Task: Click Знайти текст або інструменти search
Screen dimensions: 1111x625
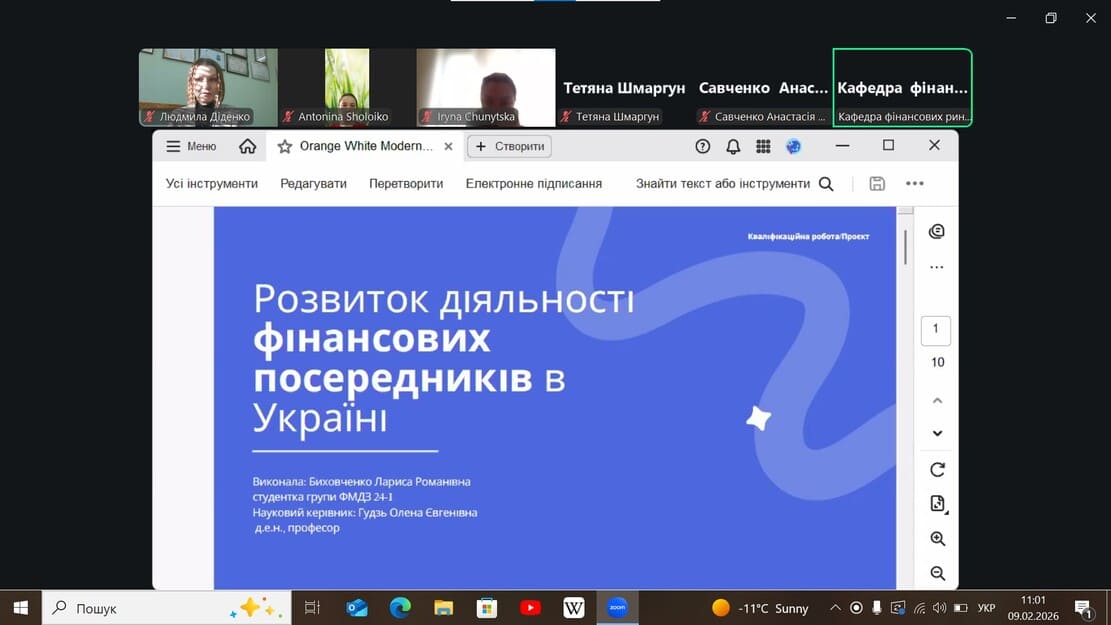Action: tap(734, 184)
